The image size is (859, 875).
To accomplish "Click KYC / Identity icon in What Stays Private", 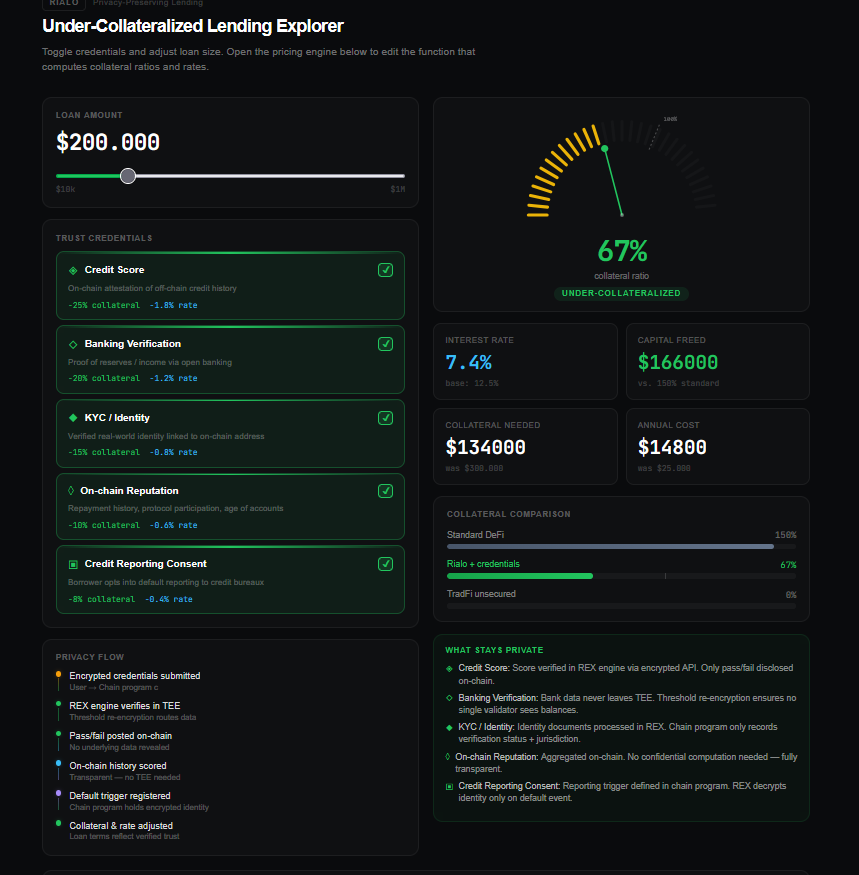I will click(x=449, y=728).
